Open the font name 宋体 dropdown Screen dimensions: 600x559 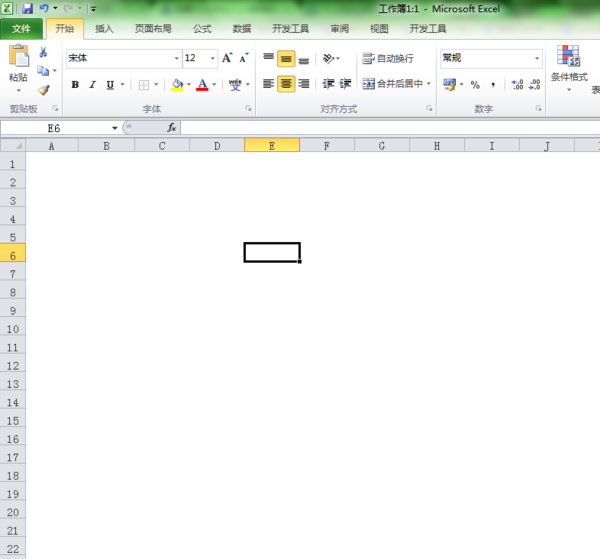point(176,59)
